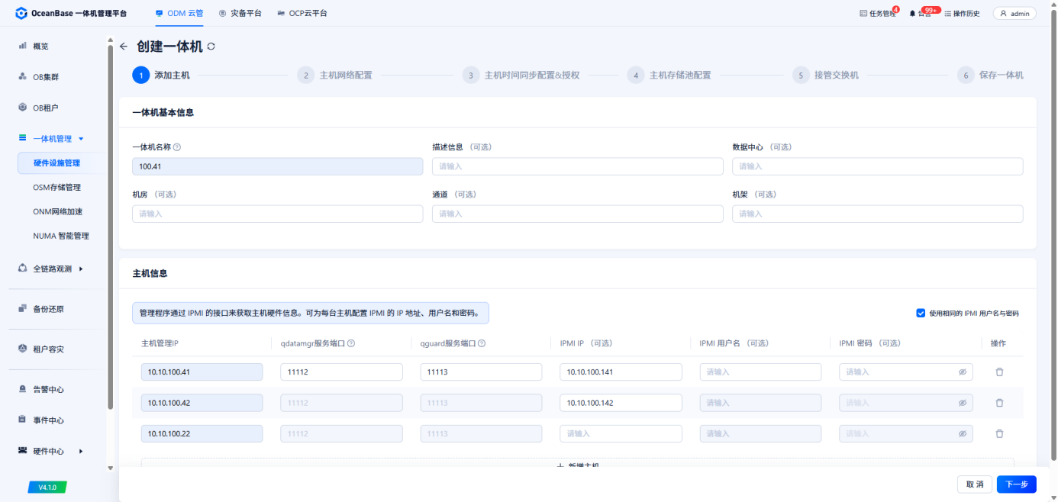Toggle password visibility for host 10.10.100.41
This screenshot has width=1058, height=502.
963,372
